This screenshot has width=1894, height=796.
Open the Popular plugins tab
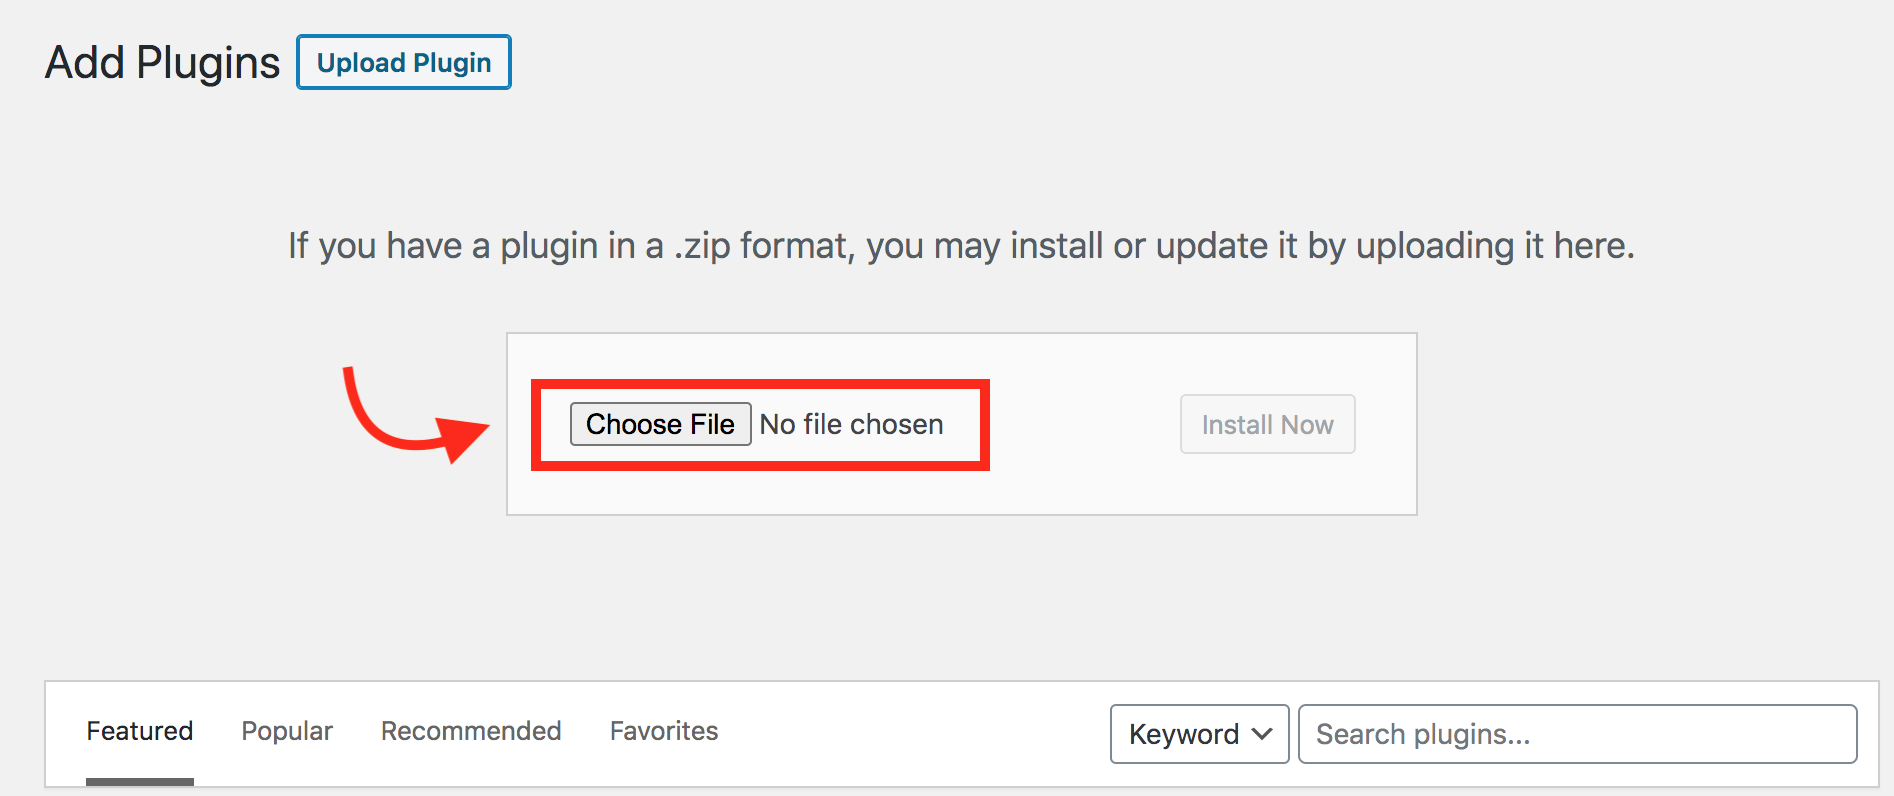coord(287,731)
